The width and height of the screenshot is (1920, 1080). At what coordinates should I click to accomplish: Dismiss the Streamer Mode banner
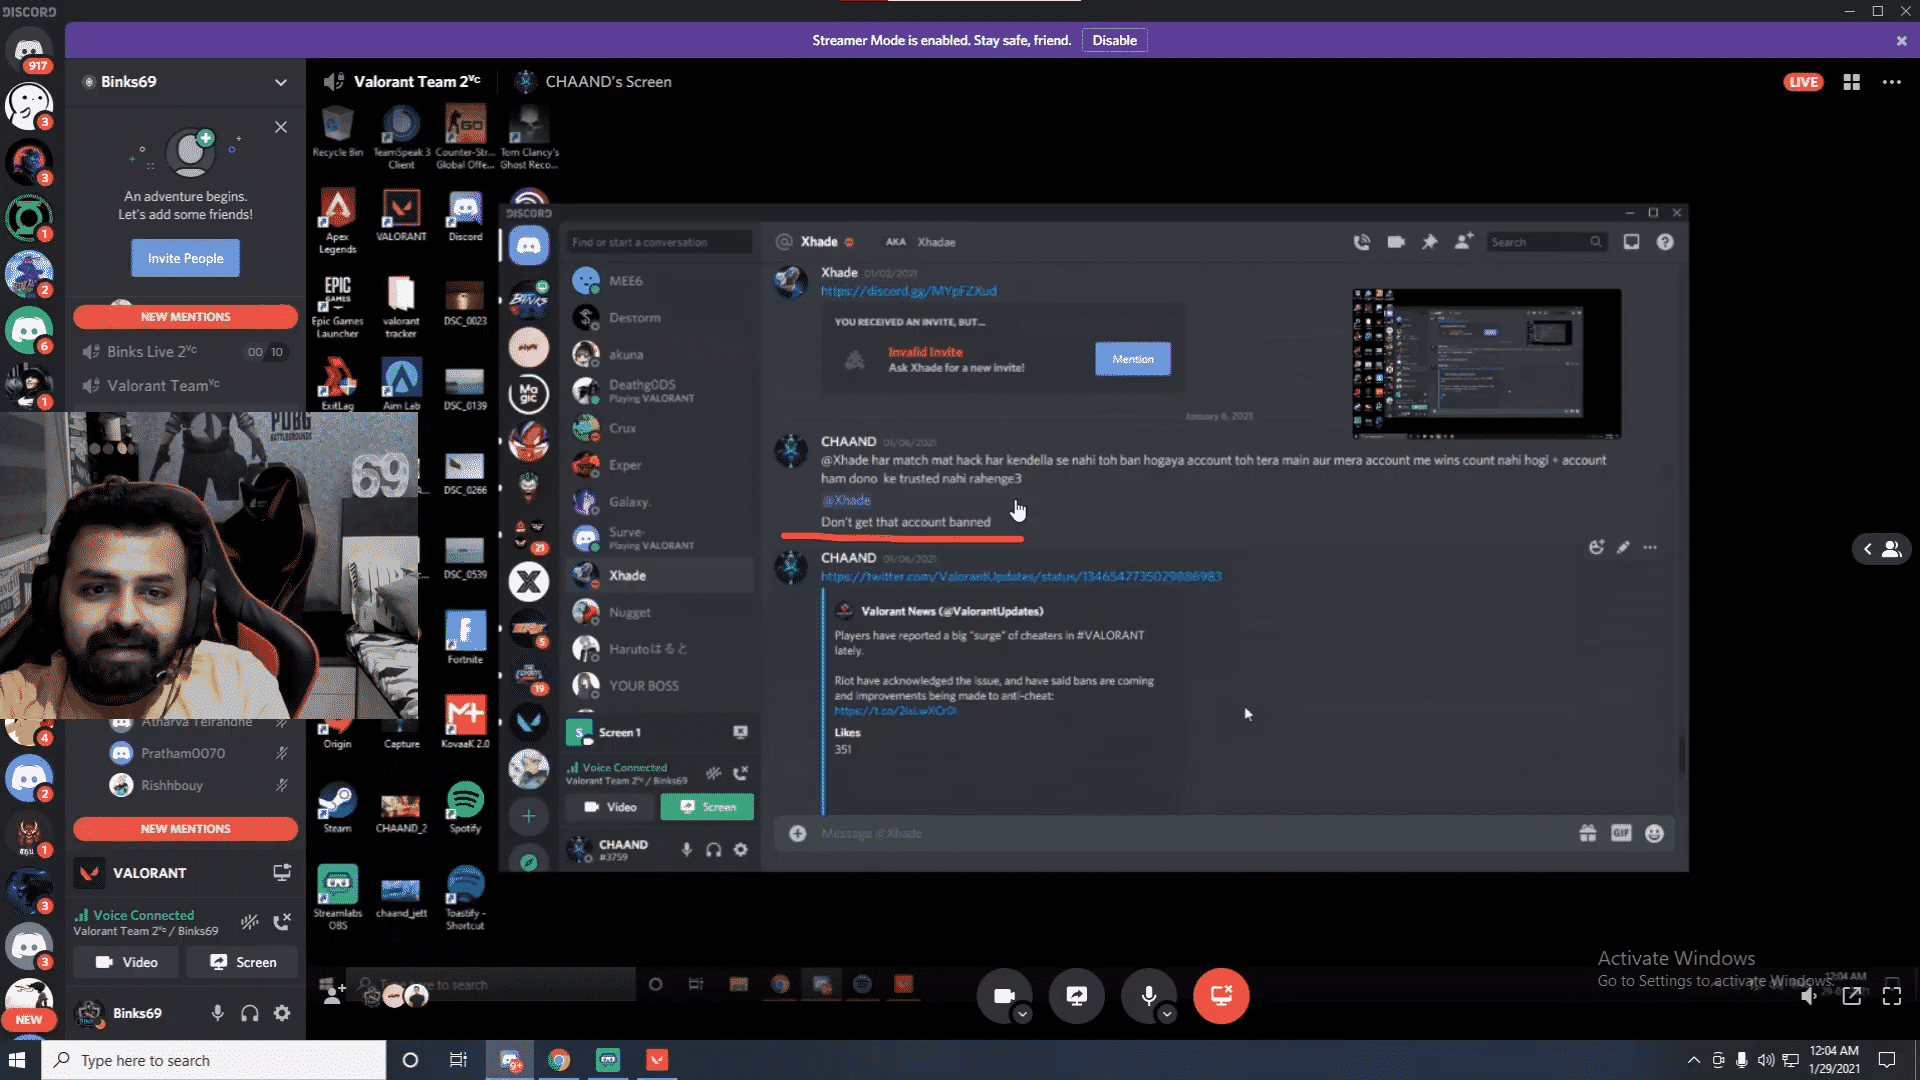(1901, 41)
